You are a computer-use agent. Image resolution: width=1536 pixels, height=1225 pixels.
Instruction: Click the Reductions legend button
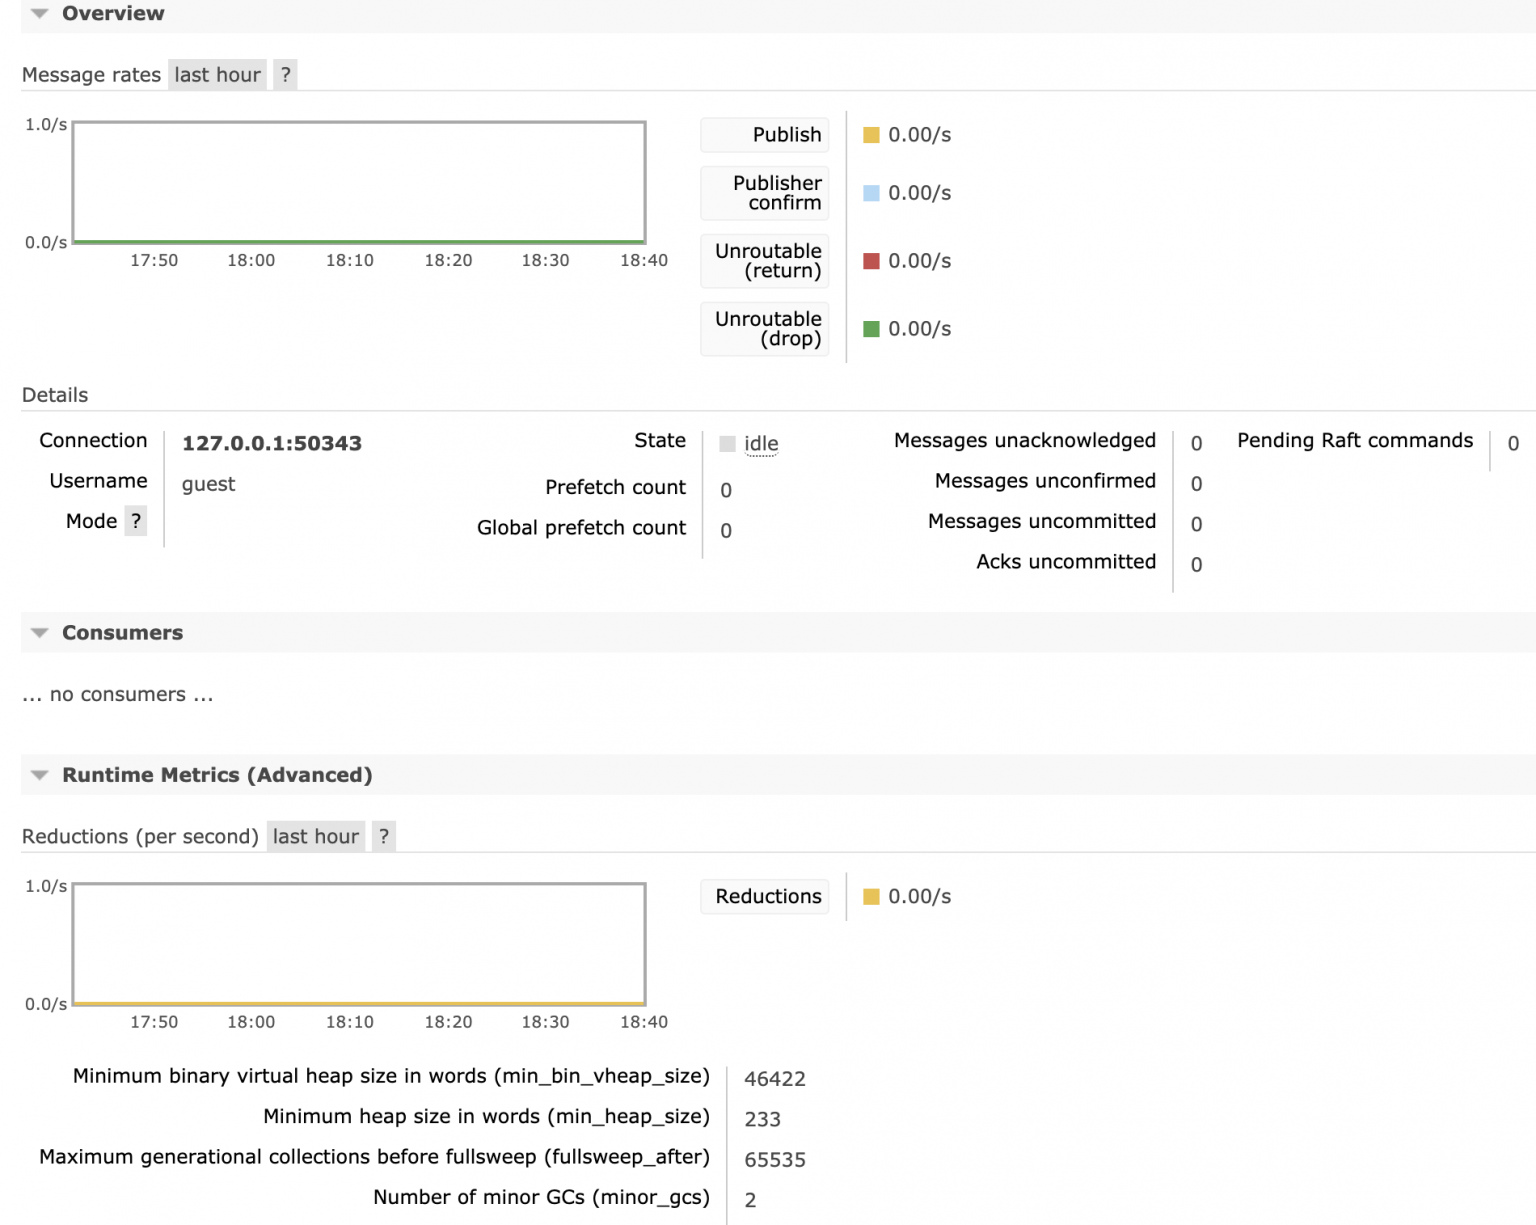click(764, 896)
